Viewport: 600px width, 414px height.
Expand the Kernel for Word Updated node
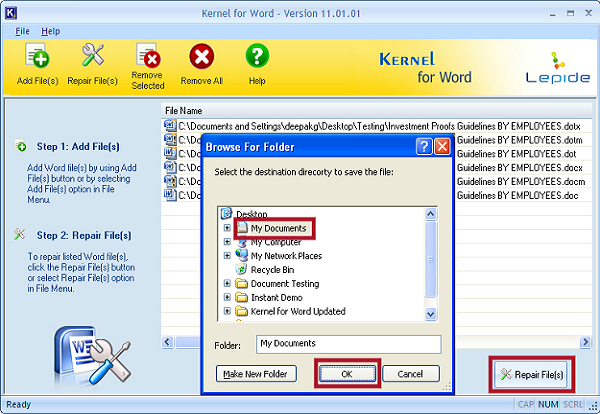pyautogui.click(x=227, y=311)
